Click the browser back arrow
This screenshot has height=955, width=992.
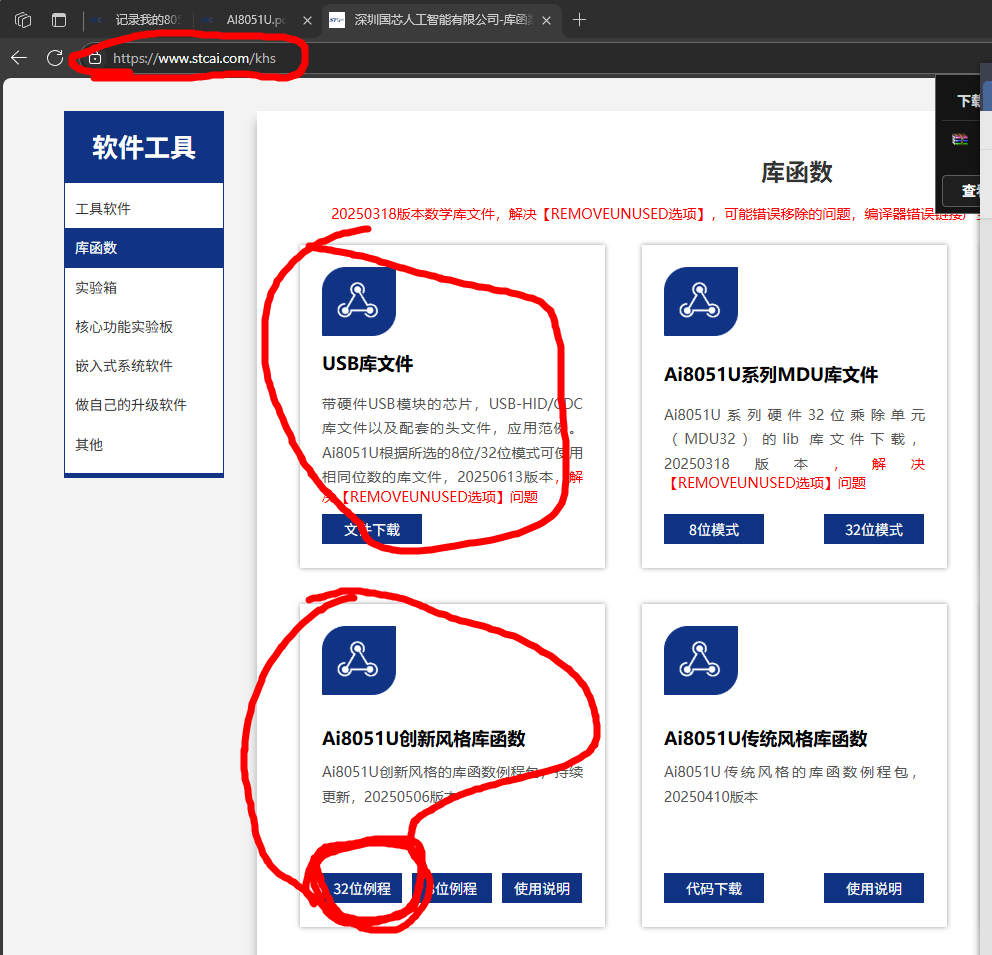(x=19, y=58)
